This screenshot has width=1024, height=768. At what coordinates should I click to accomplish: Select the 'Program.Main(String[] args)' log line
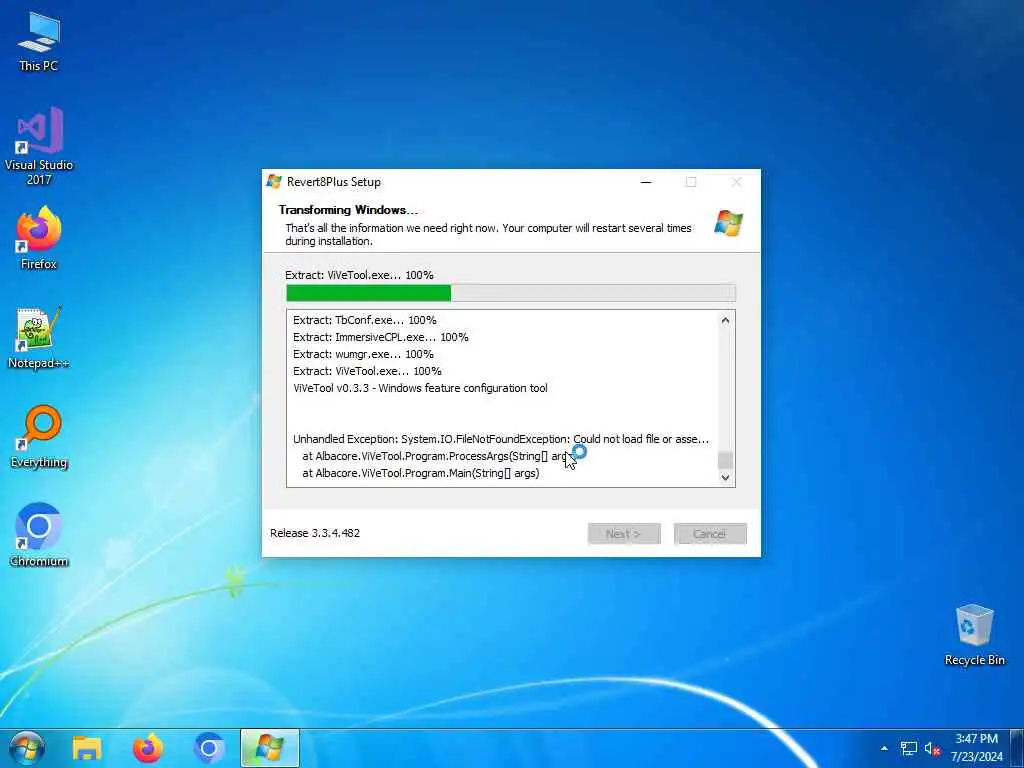point(421,473)
